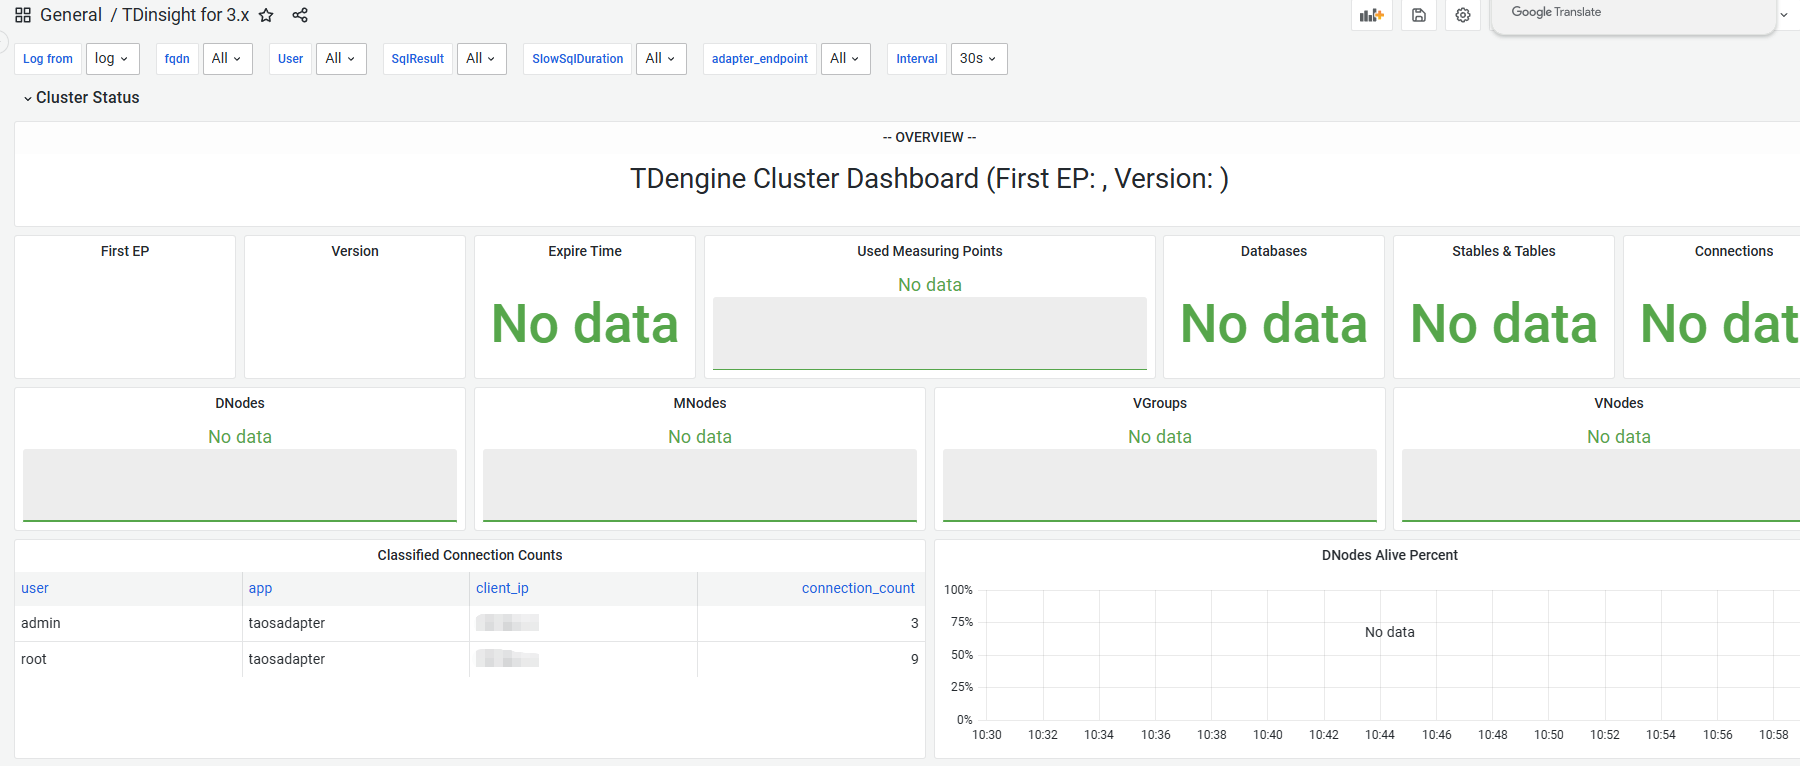Sort table by user column header
Screen dimensions: 1800x766
pyautogui.click(x=35, y=588)
